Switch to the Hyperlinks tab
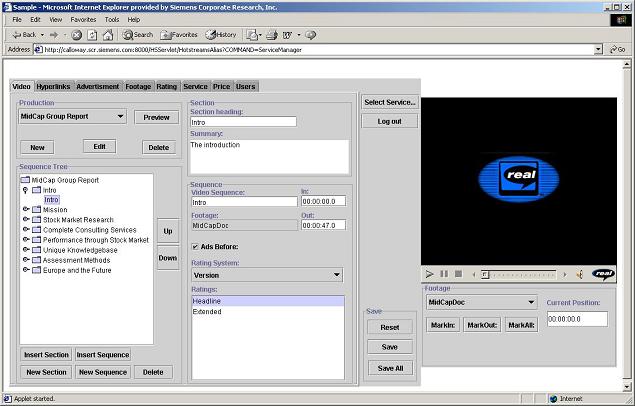635x406 pixels. [54, 87]
